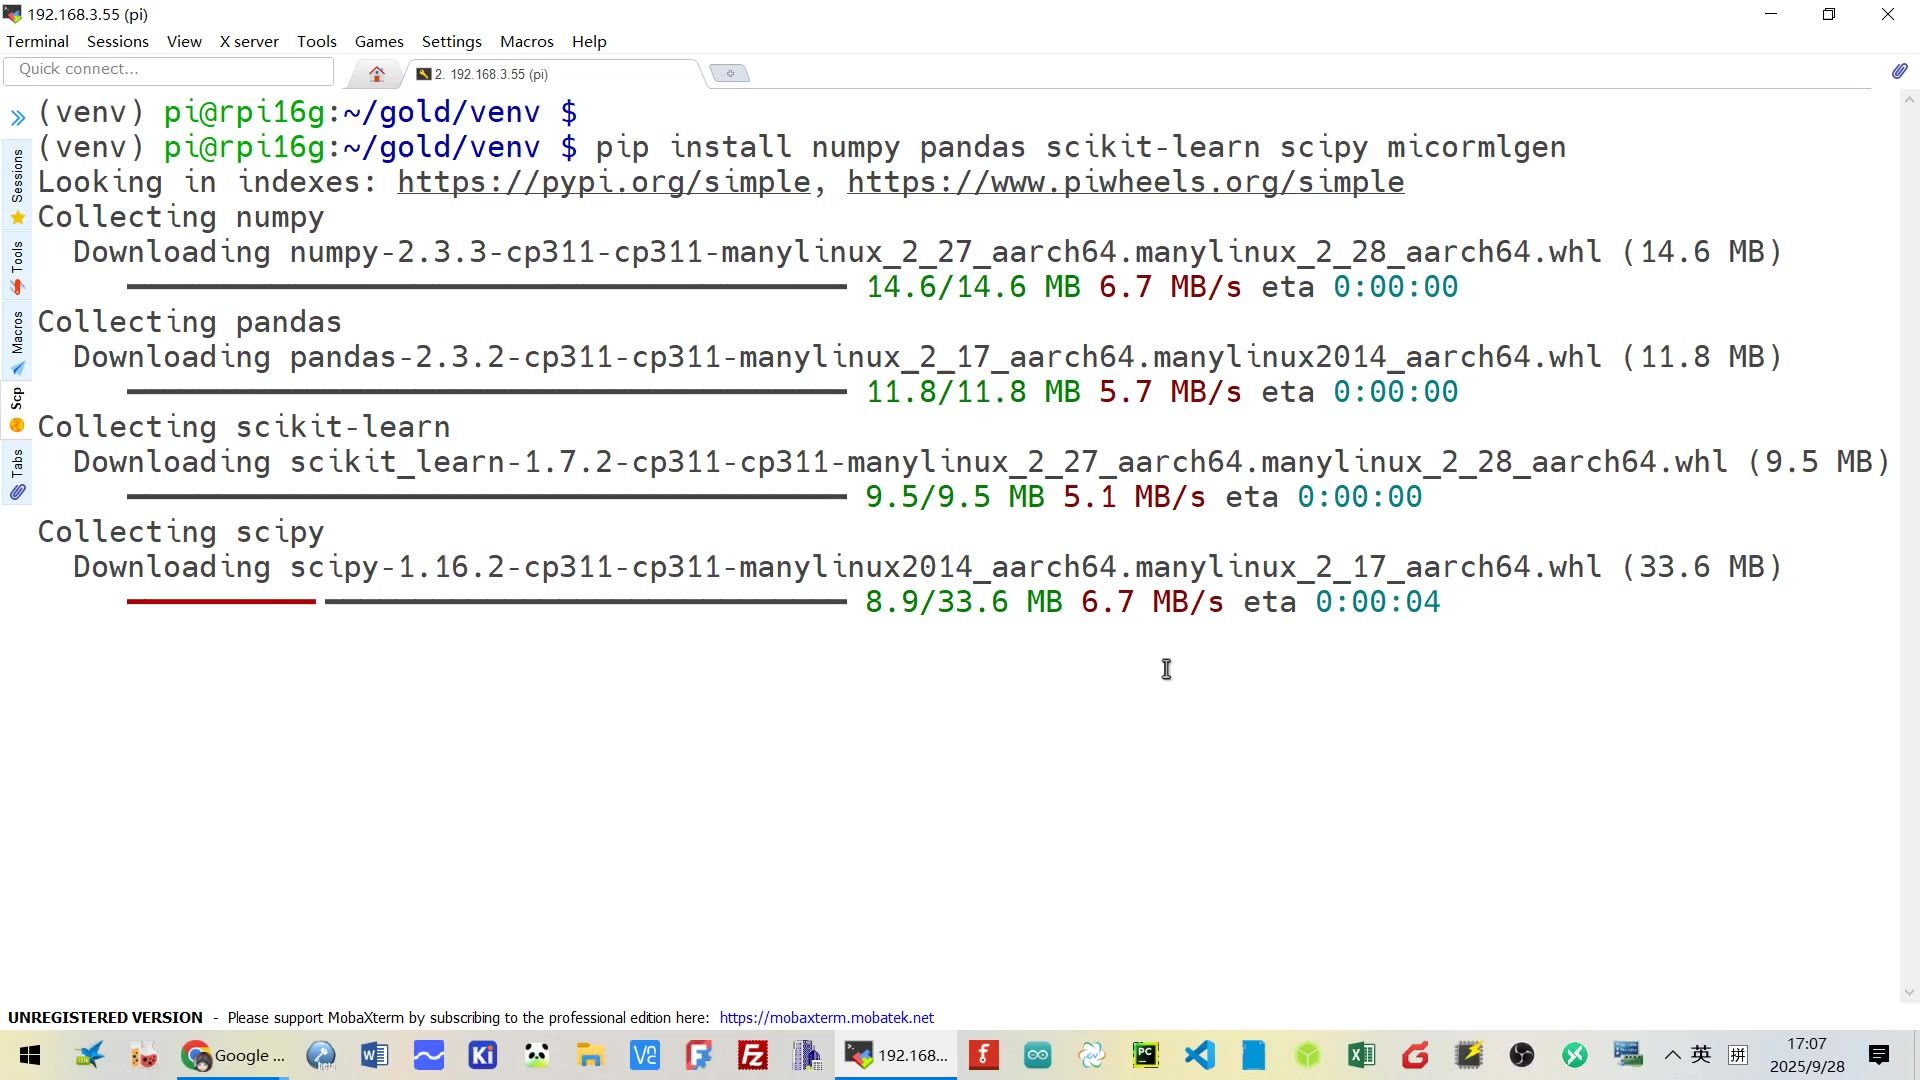Viewport: 1920px width, 1080px height.
Task: Open the piwheels.org/simple link
Action: coord(1125,182)
